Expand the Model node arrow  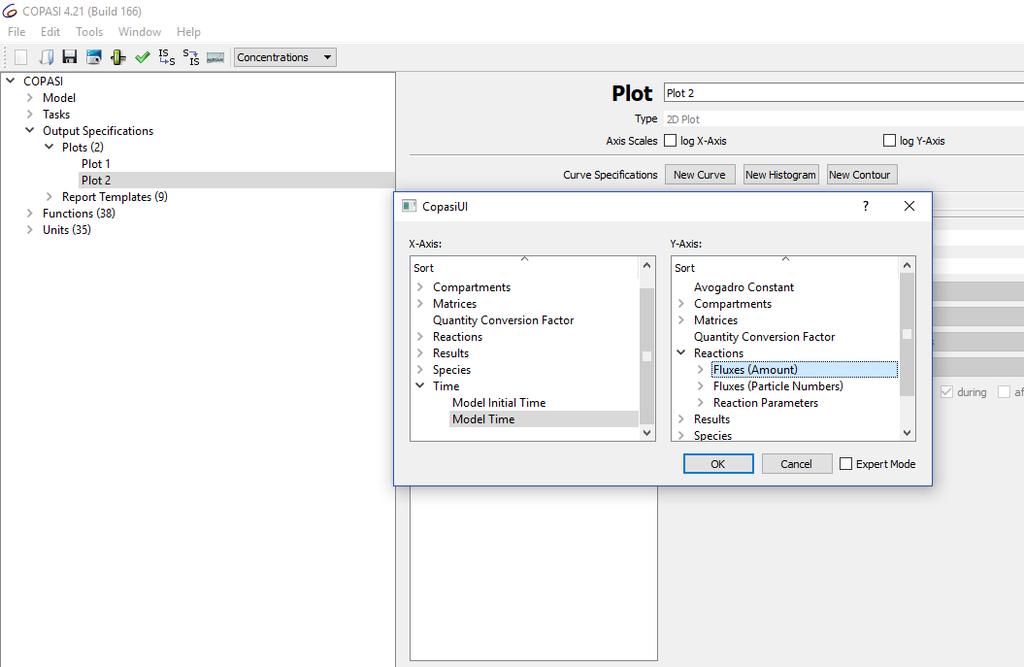29,97
